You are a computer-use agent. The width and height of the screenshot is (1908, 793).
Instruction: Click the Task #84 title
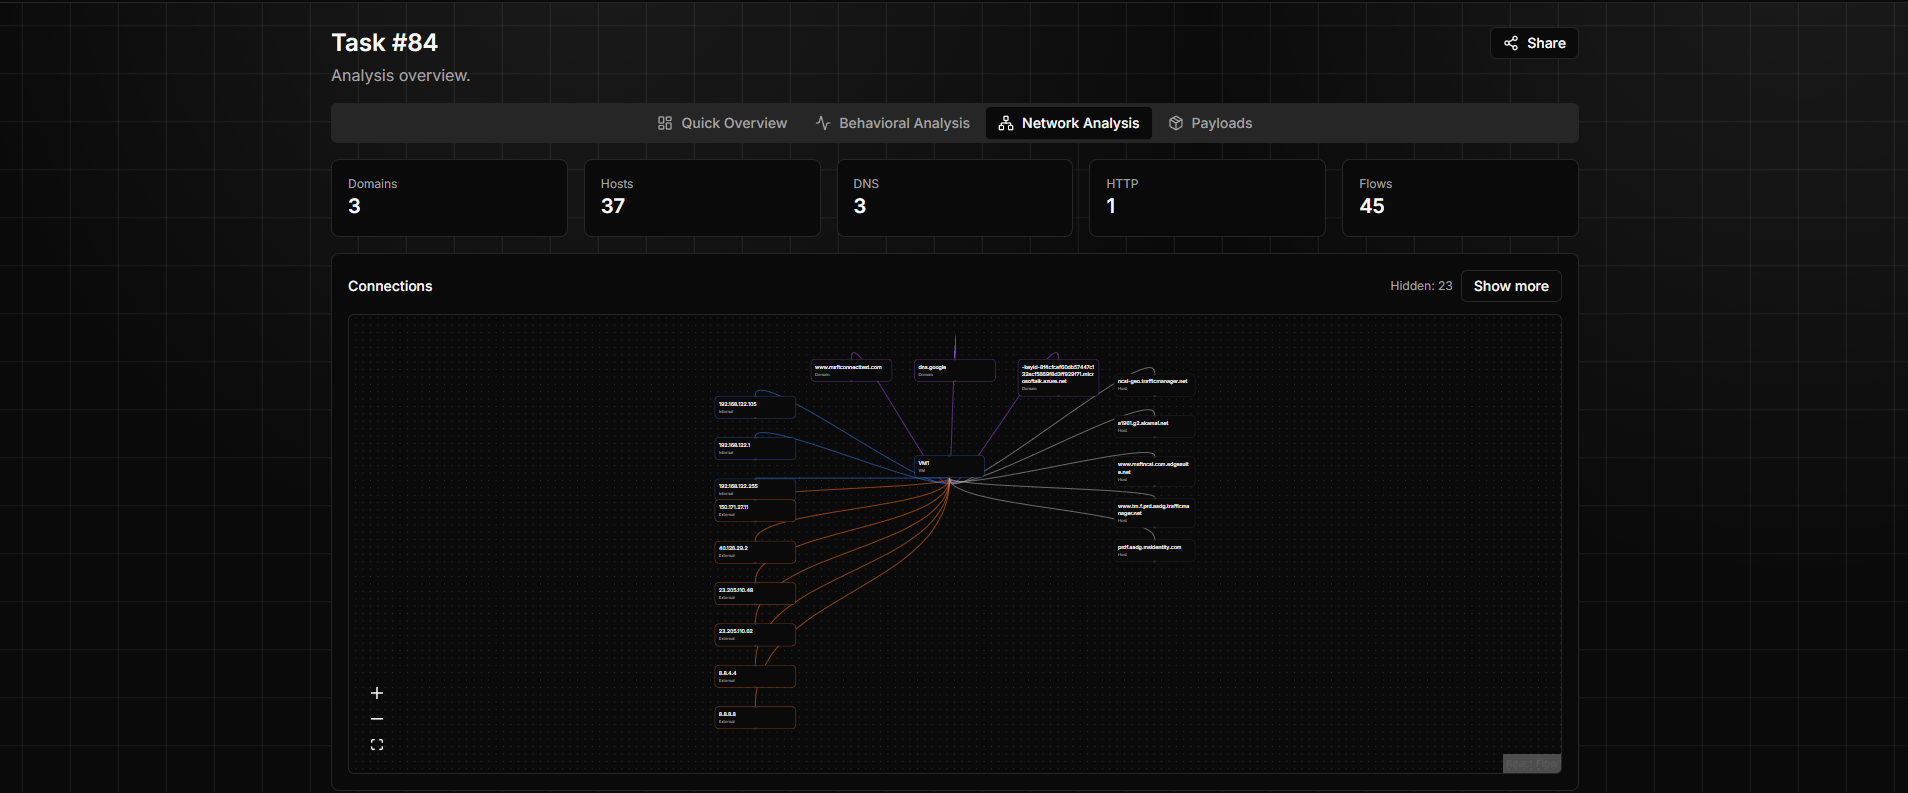385,43
